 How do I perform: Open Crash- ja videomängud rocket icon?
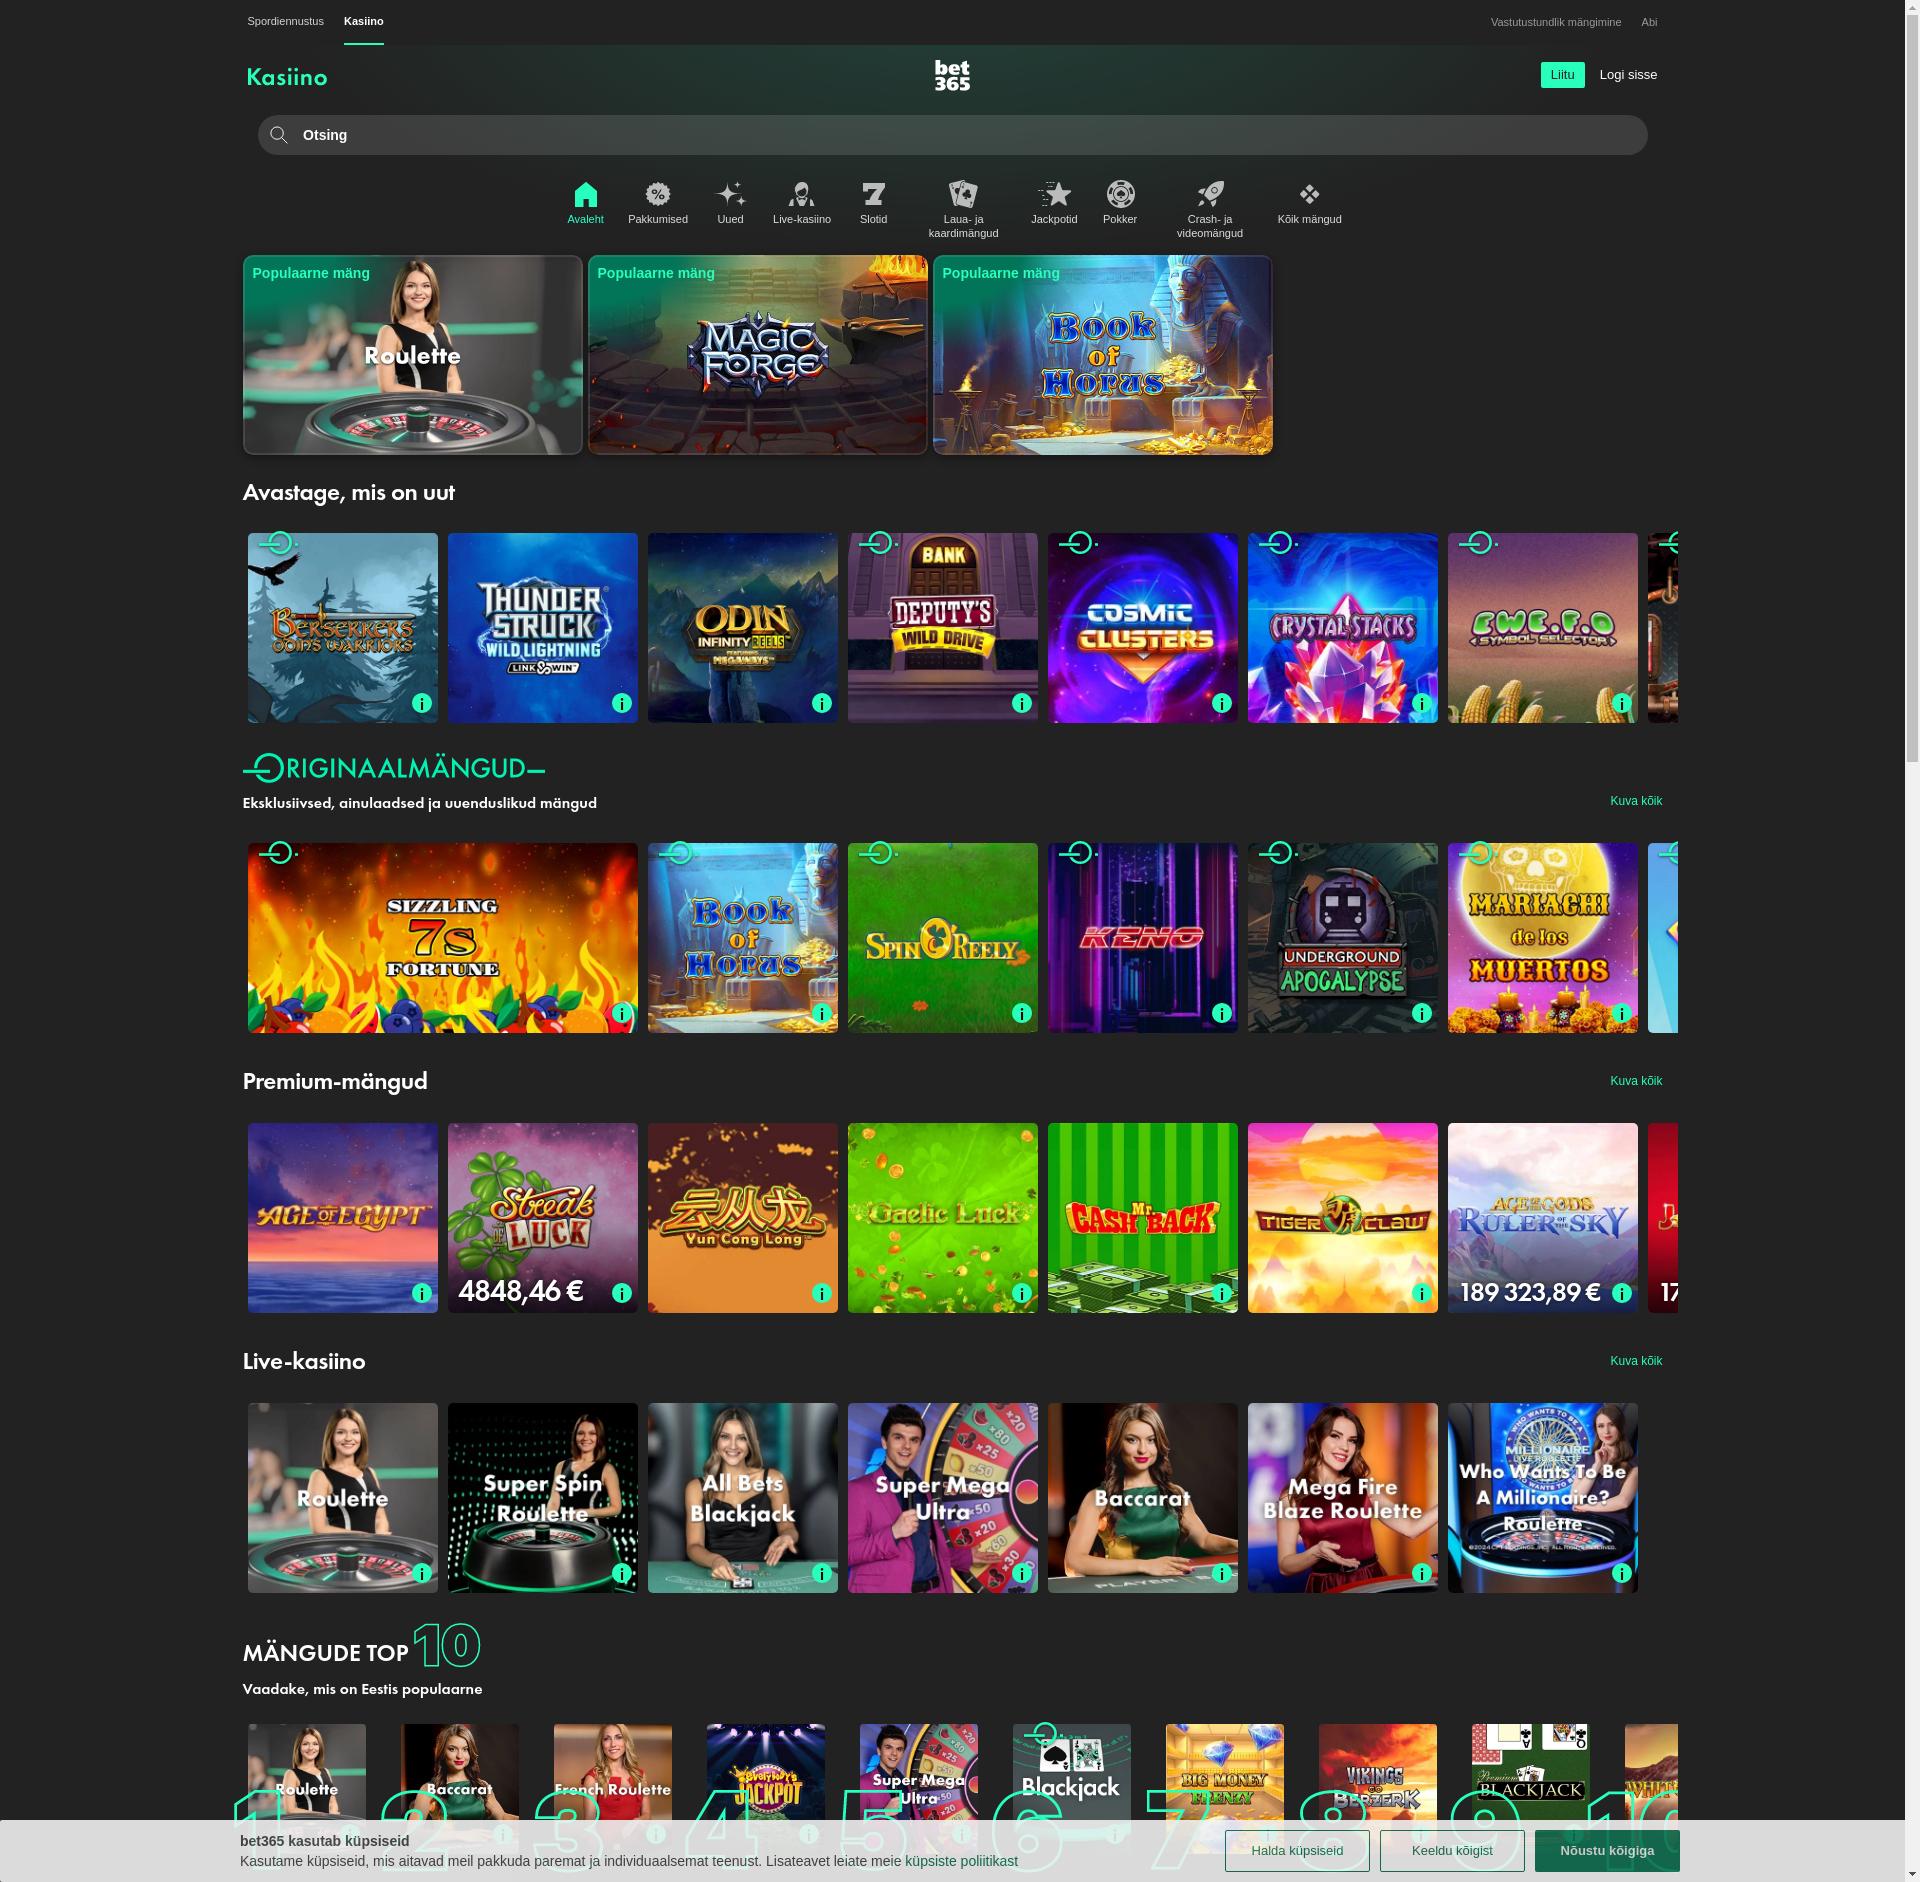[x=1210, y=193]
